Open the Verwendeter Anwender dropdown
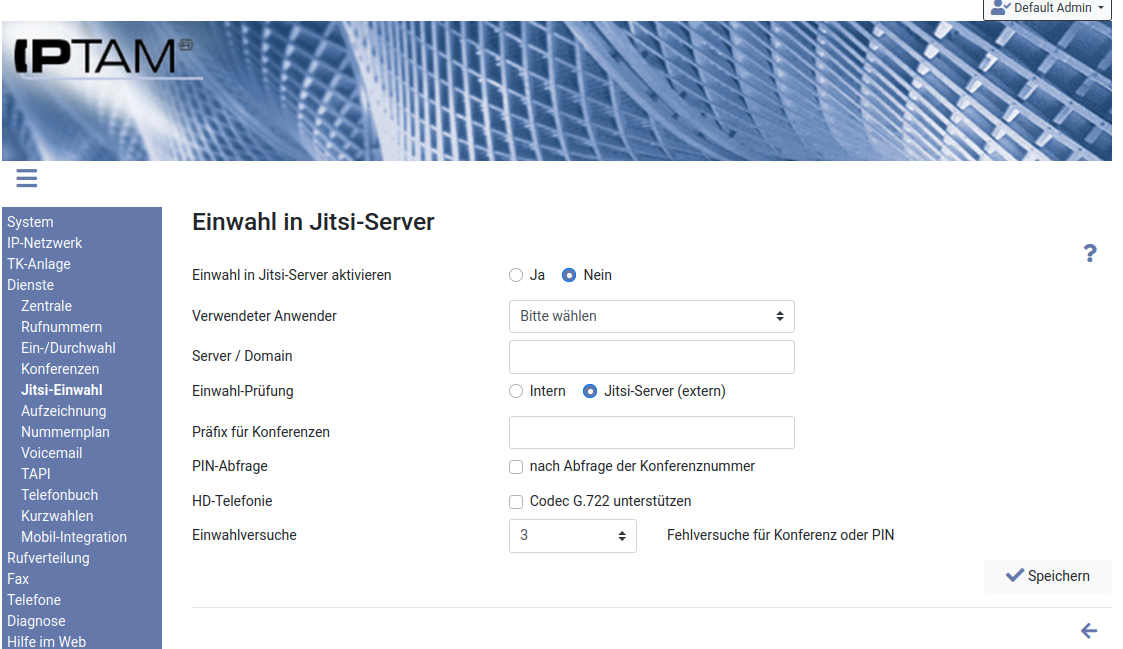The image size is (1123, 649). click(x=651, y=316)
